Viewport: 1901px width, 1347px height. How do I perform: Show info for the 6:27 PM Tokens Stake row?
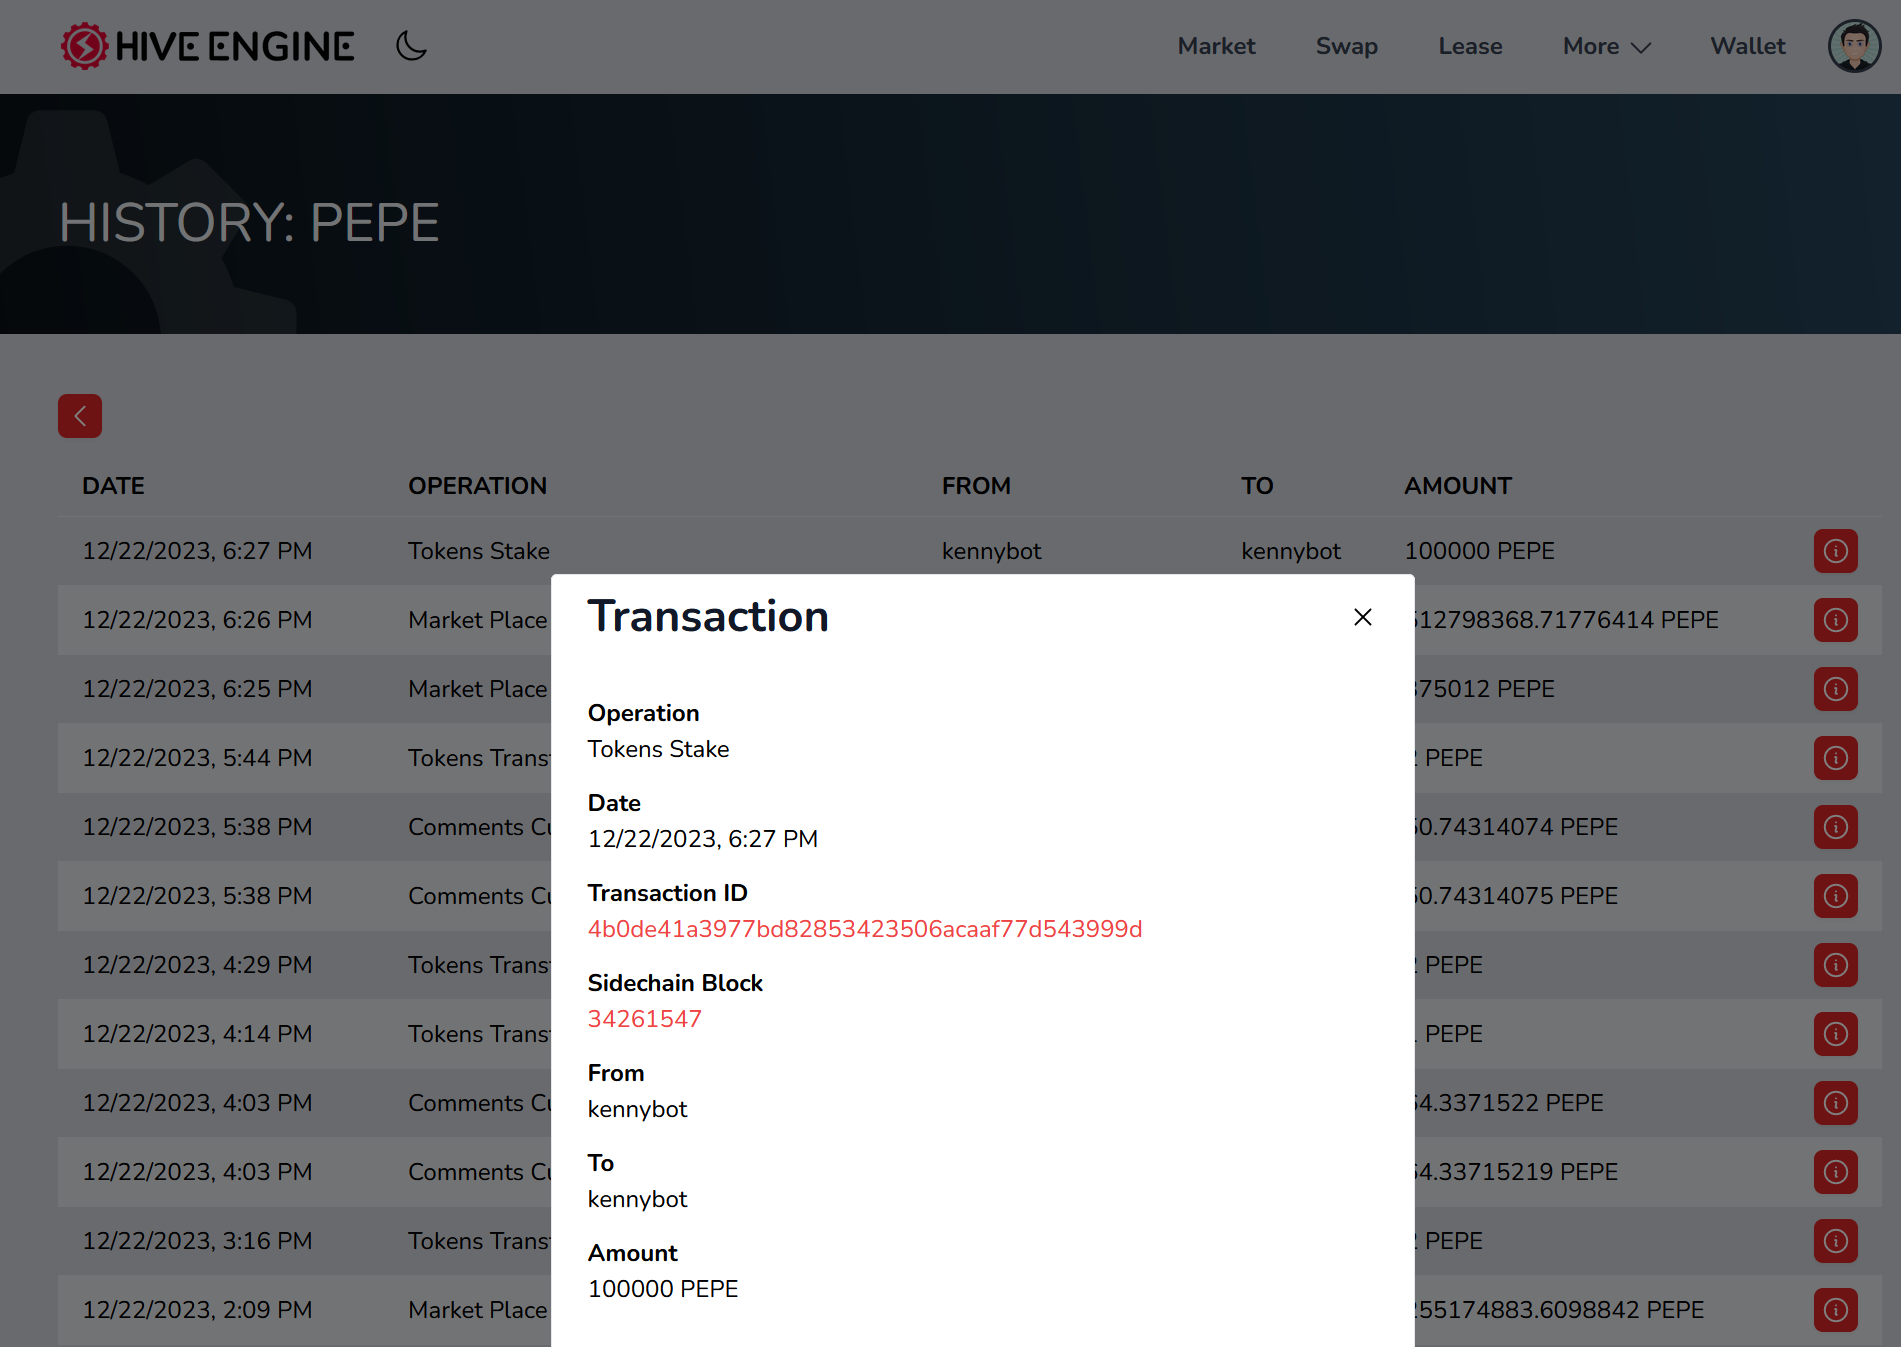(1835, 551)
